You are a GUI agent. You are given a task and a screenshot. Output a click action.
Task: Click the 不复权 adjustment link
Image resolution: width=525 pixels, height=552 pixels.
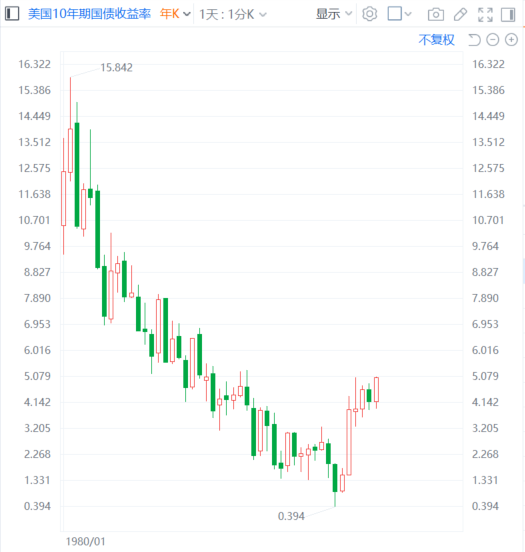pyautogui.click(x=436, y=40)
